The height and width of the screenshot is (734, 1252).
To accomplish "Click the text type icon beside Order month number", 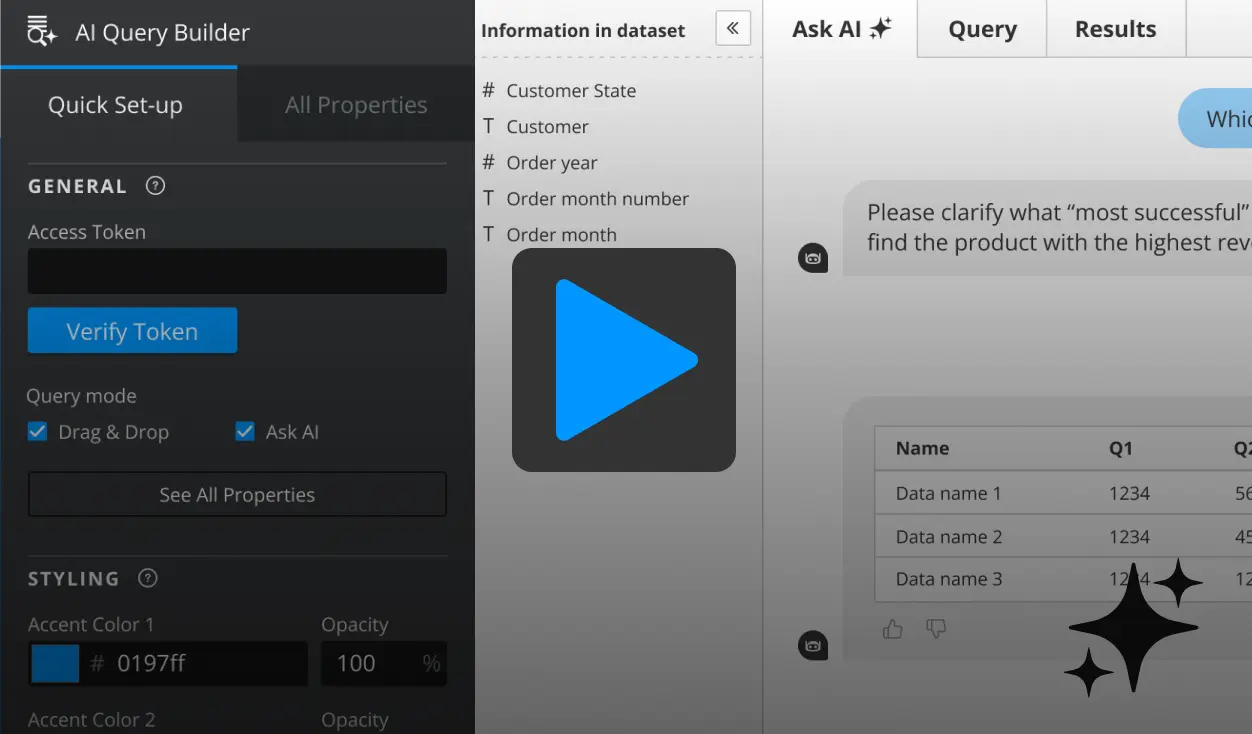I will click(488, 198).
